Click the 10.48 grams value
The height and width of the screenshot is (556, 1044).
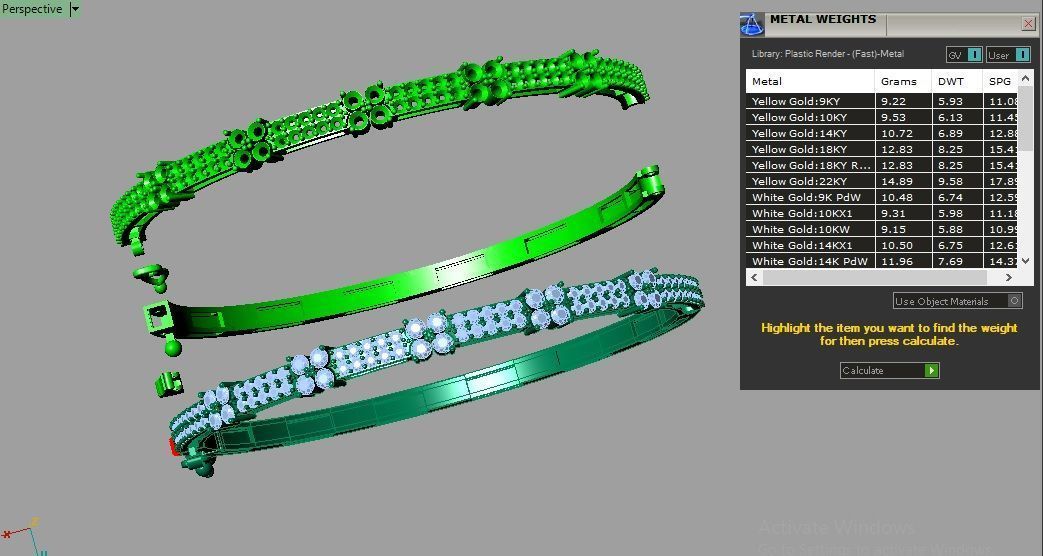[897, 197]
